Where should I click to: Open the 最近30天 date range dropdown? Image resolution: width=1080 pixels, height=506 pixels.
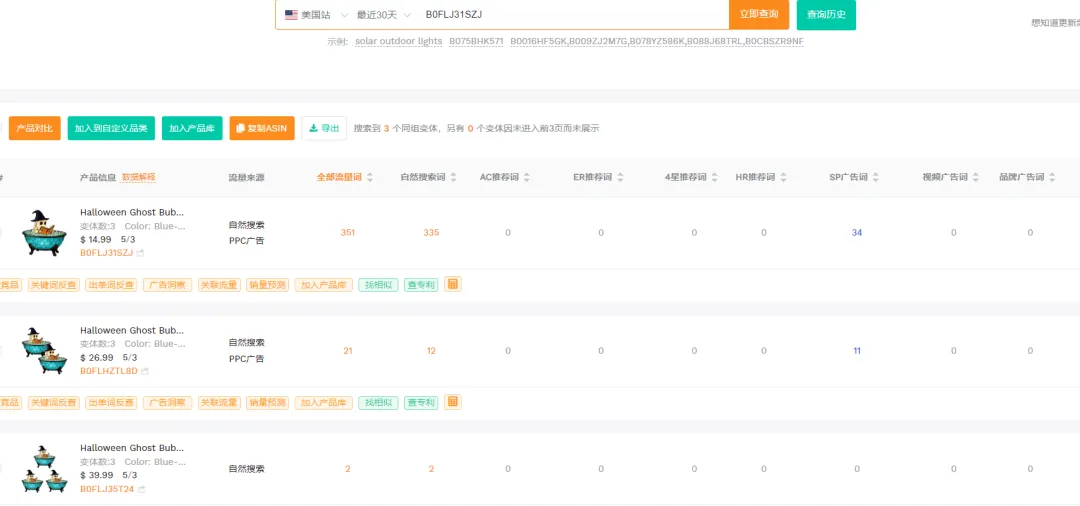(x=384, y=14)
